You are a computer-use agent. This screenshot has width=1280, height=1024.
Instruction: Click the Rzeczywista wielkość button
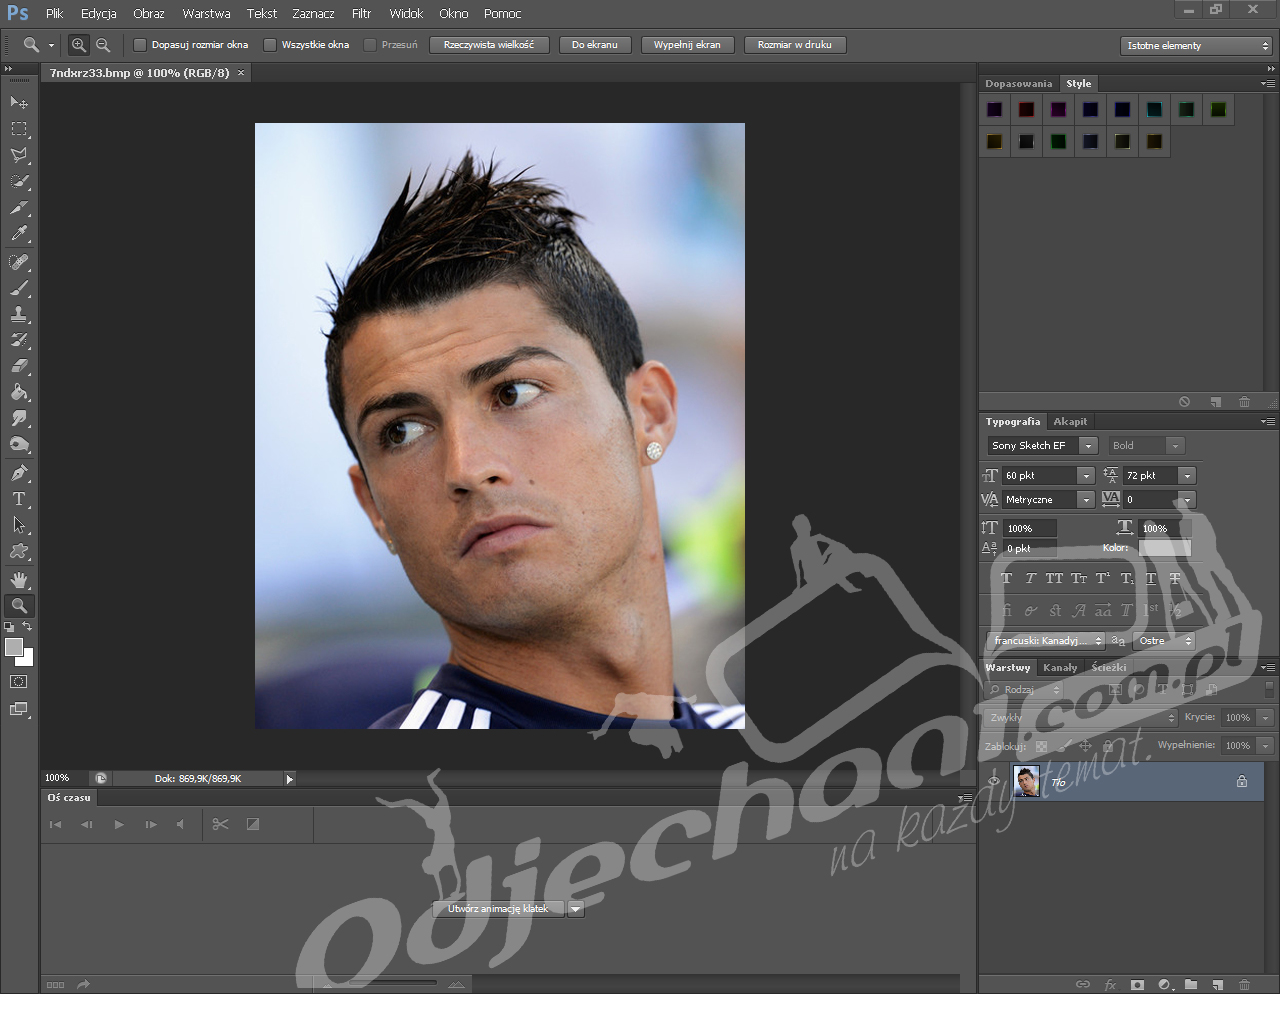489,45
